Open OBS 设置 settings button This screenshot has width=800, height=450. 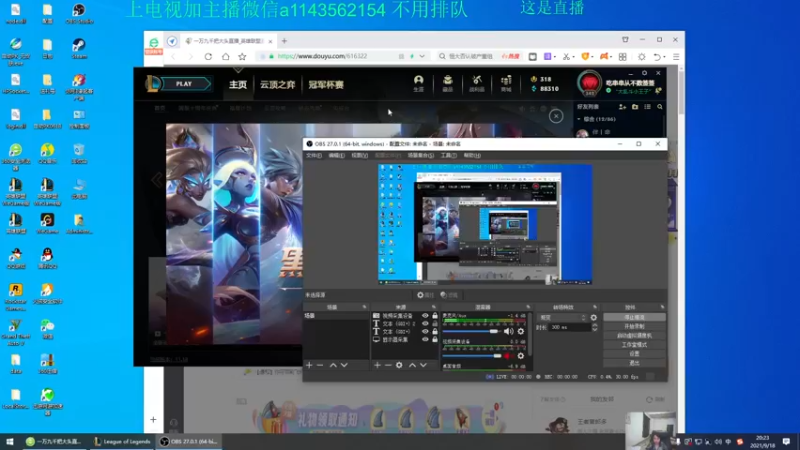634,354
